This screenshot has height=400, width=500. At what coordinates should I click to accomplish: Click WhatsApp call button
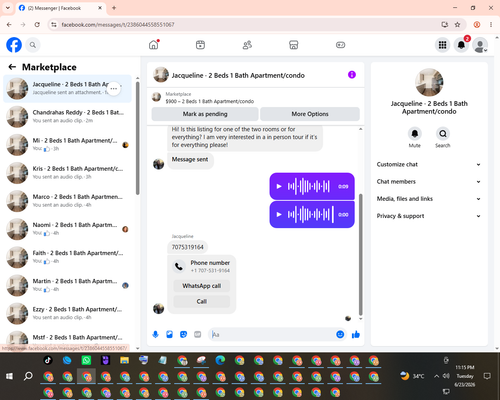click(202, 286)
